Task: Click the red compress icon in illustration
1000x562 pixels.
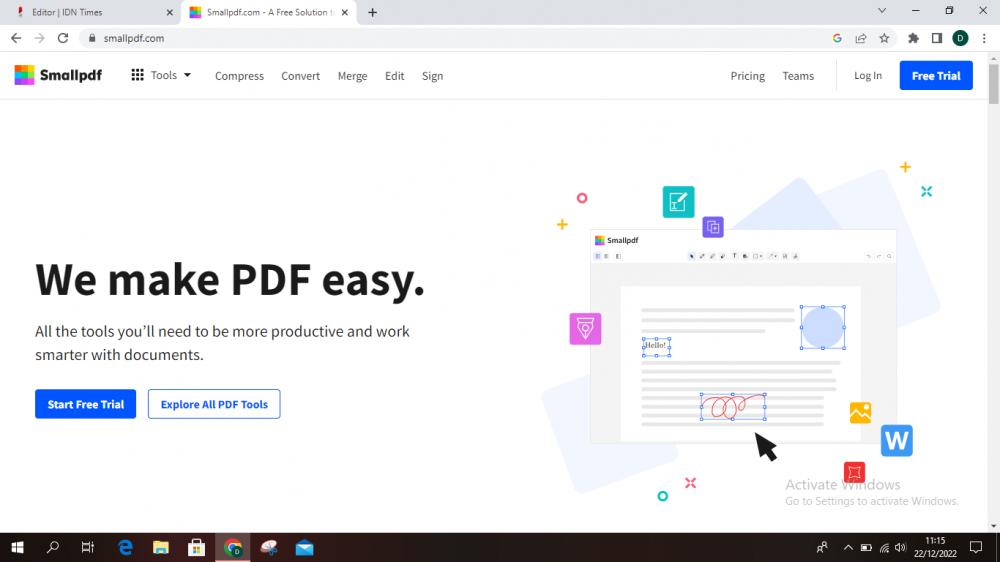Action: [854, 472]
